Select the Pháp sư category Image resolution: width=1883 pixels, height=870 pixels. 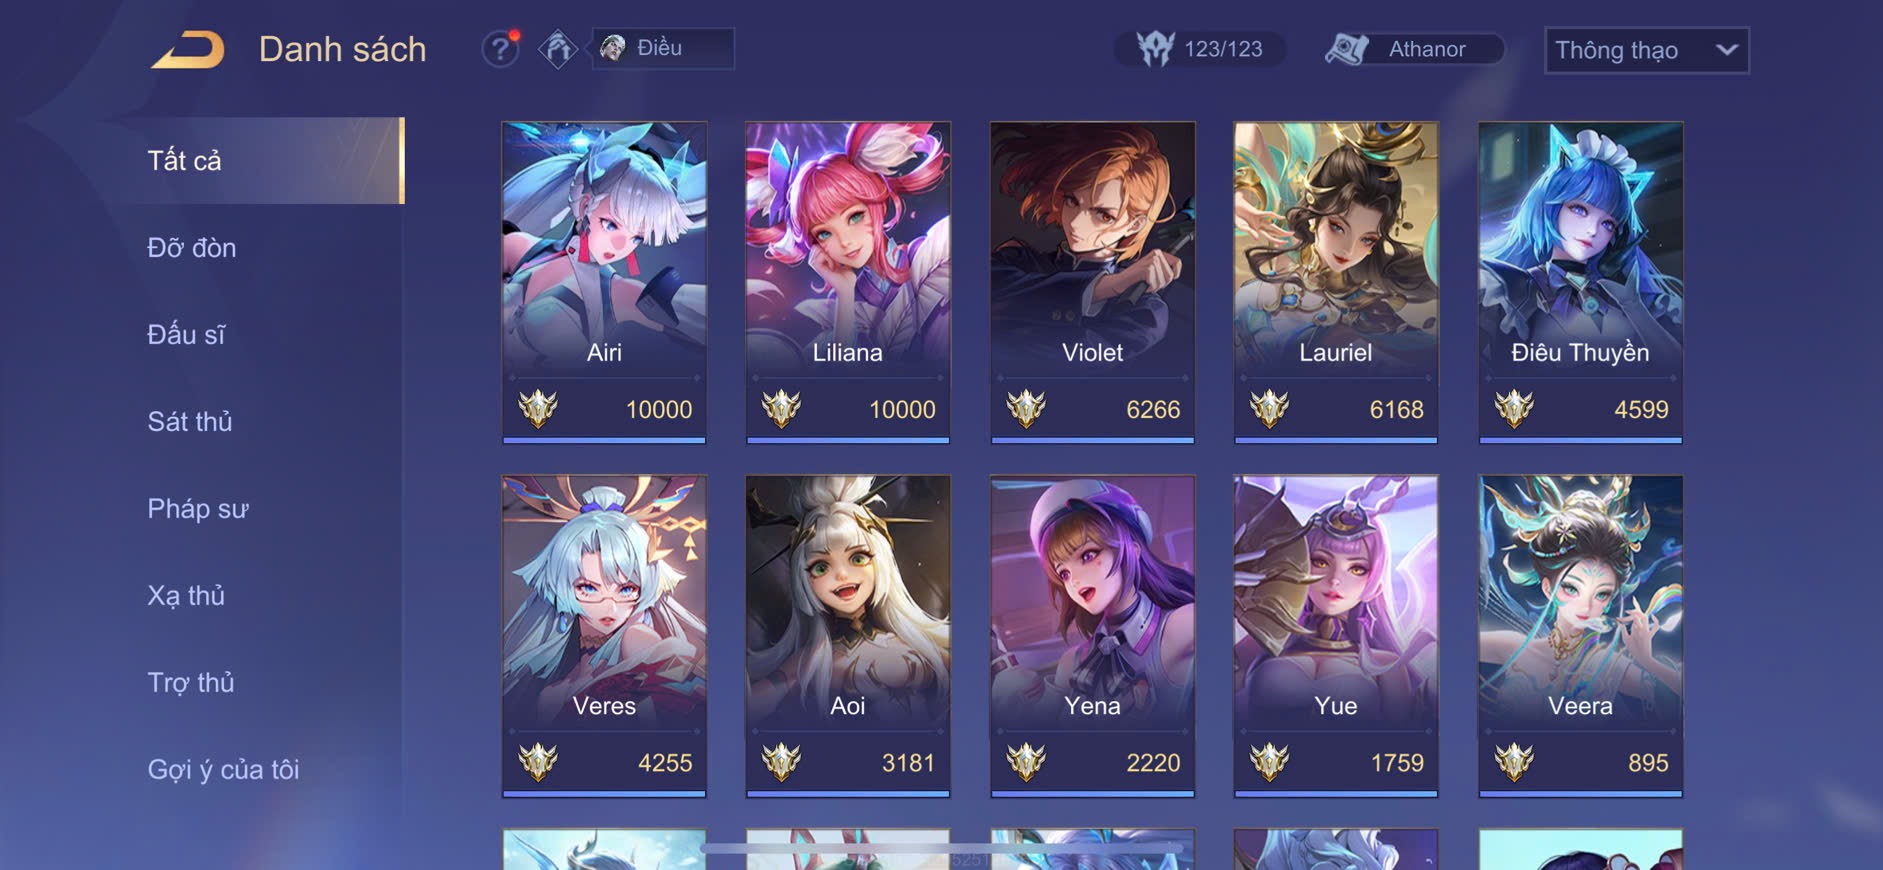coord(198,509)
